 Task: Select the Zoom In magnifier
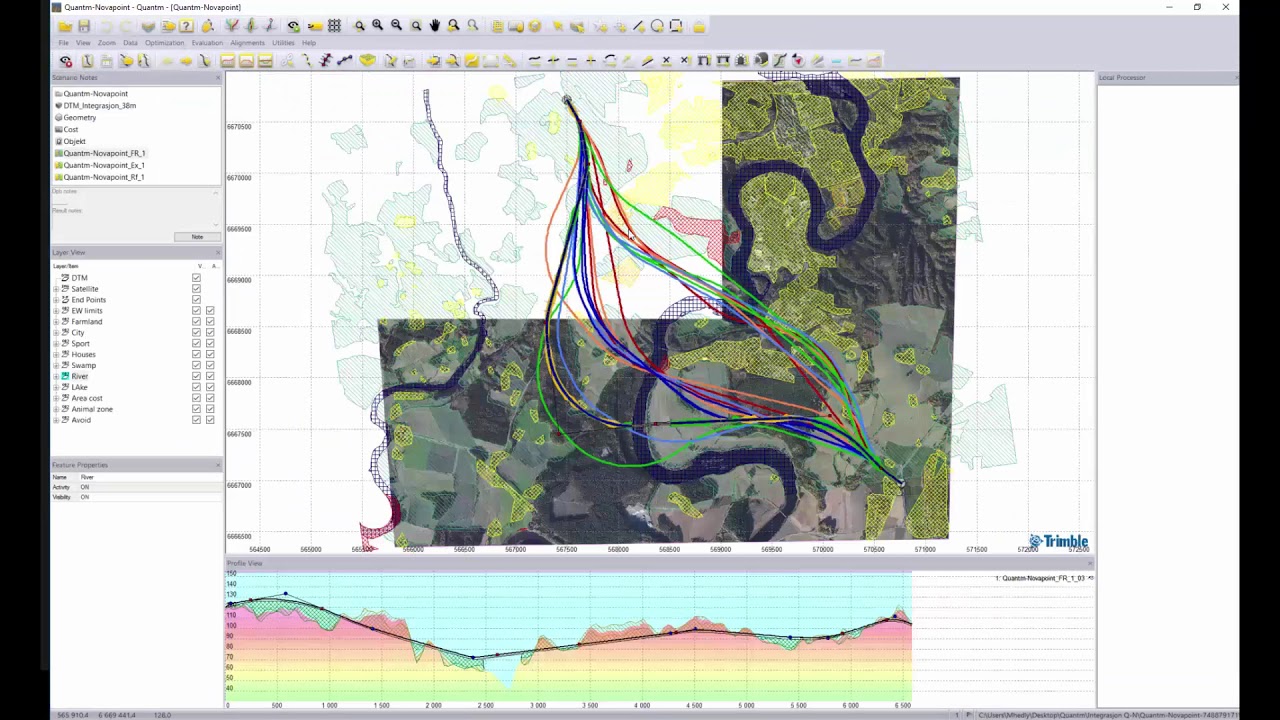[x=378, y=26]
